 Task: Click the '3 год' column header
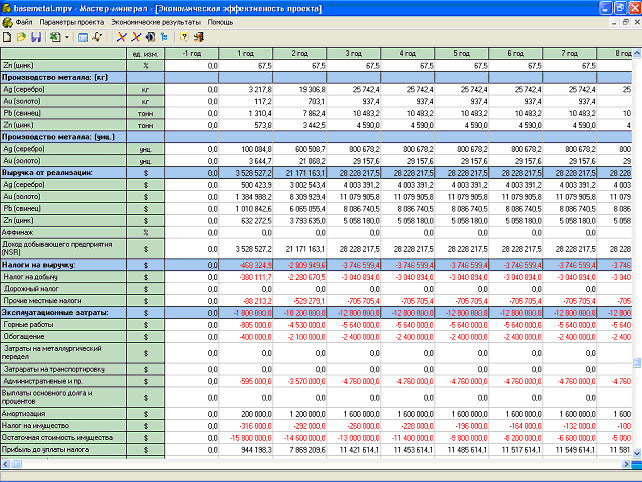click(x=353, y=52)
